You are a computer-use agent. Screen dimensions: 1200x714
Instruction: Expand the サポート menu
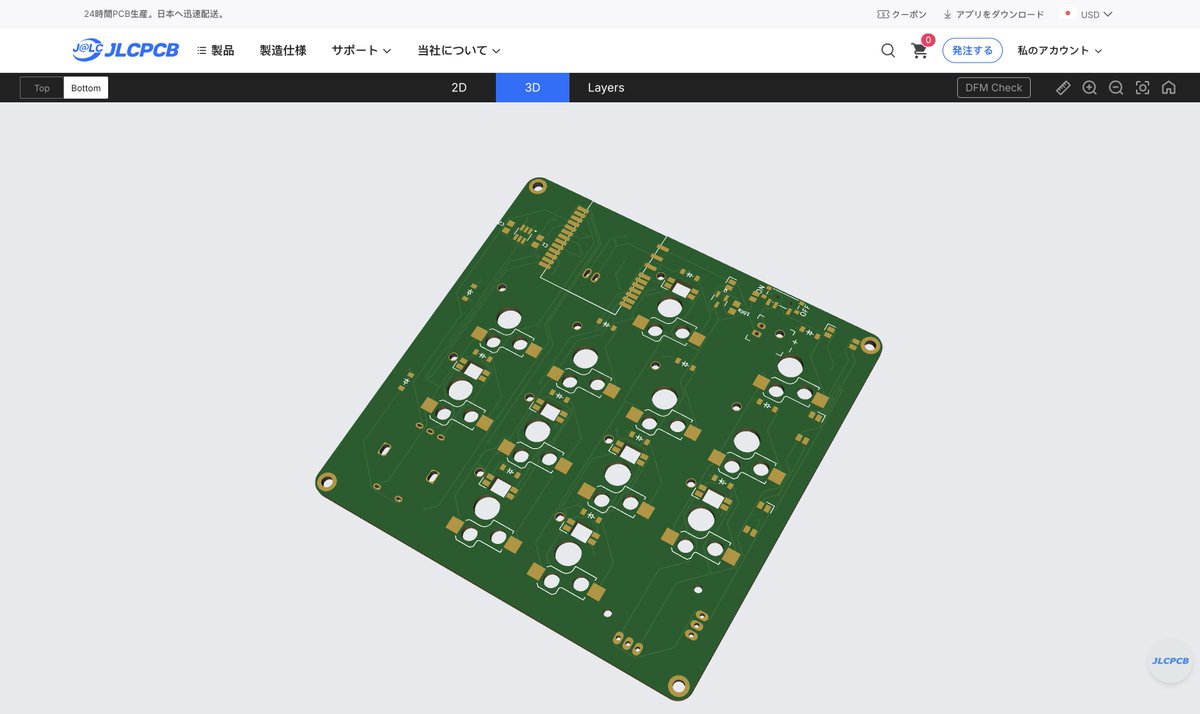pyautogui.click(x=361, y=50)
